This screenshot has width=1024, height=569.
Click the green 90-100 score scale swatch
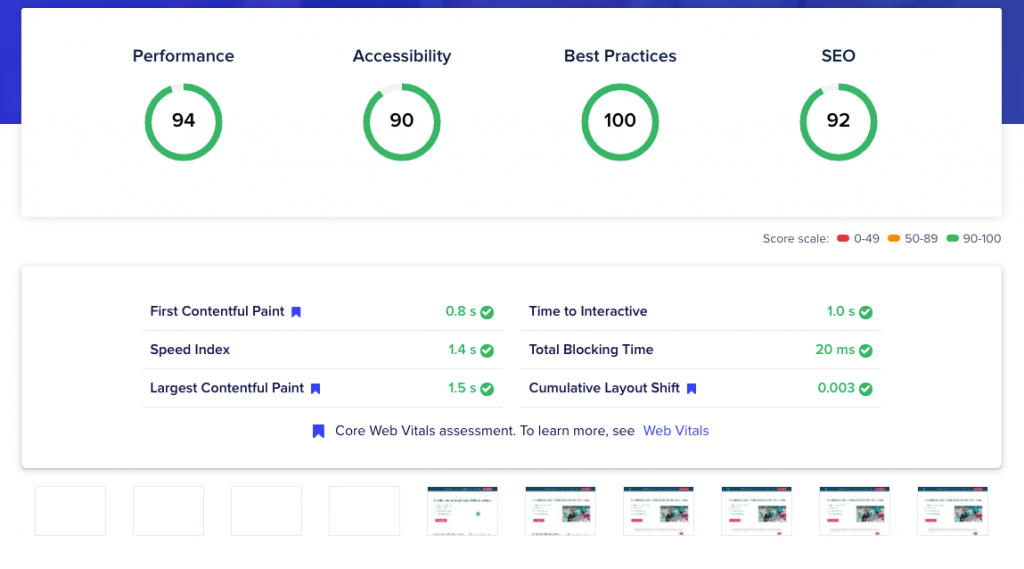pos(952,239)
